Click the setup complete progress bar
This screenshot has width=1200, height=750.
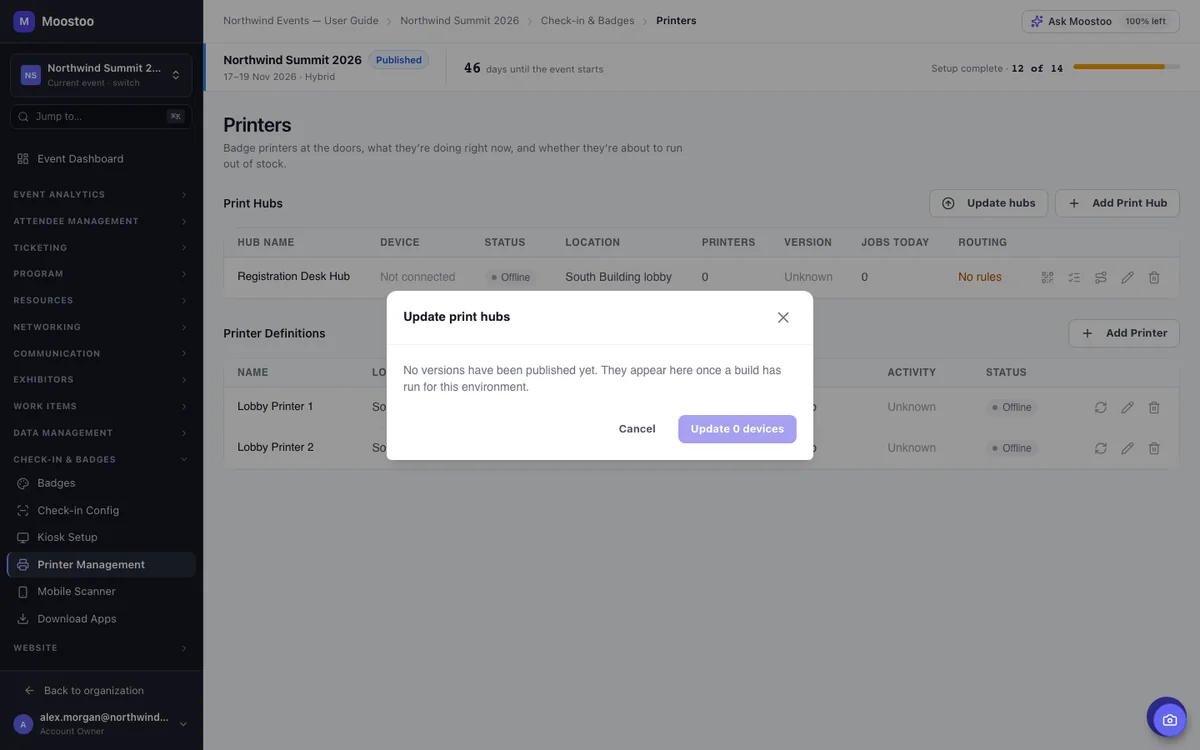coord(1125,67)
